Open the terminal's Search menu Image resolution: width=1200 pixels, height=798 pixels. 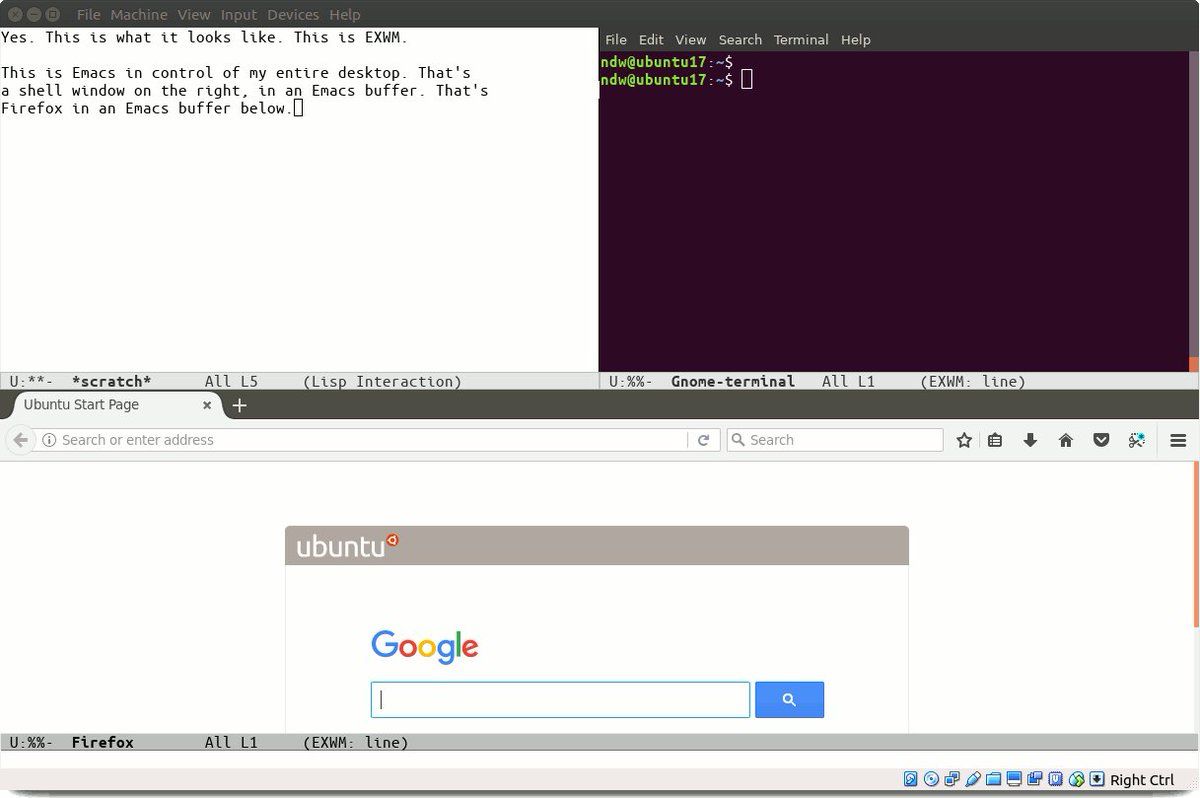[740, 40]
